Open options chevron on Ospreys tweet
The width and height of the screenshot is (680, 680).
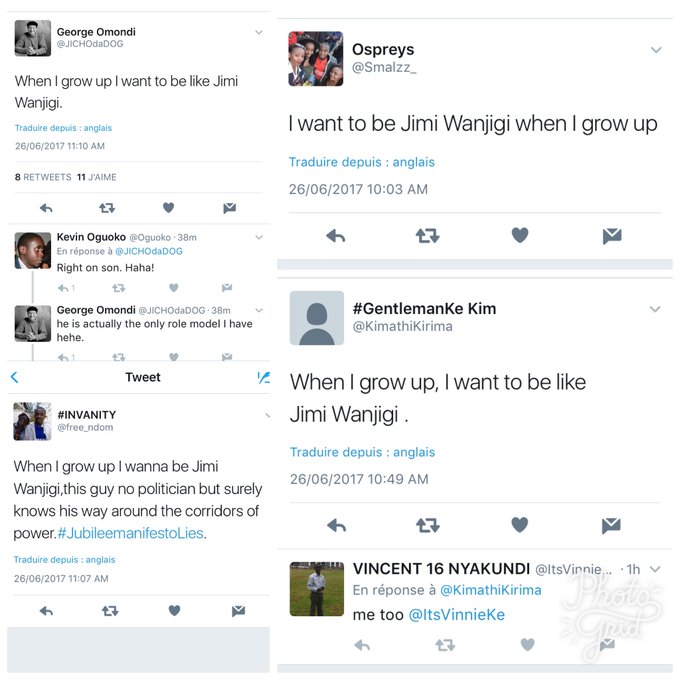[656, 50]
